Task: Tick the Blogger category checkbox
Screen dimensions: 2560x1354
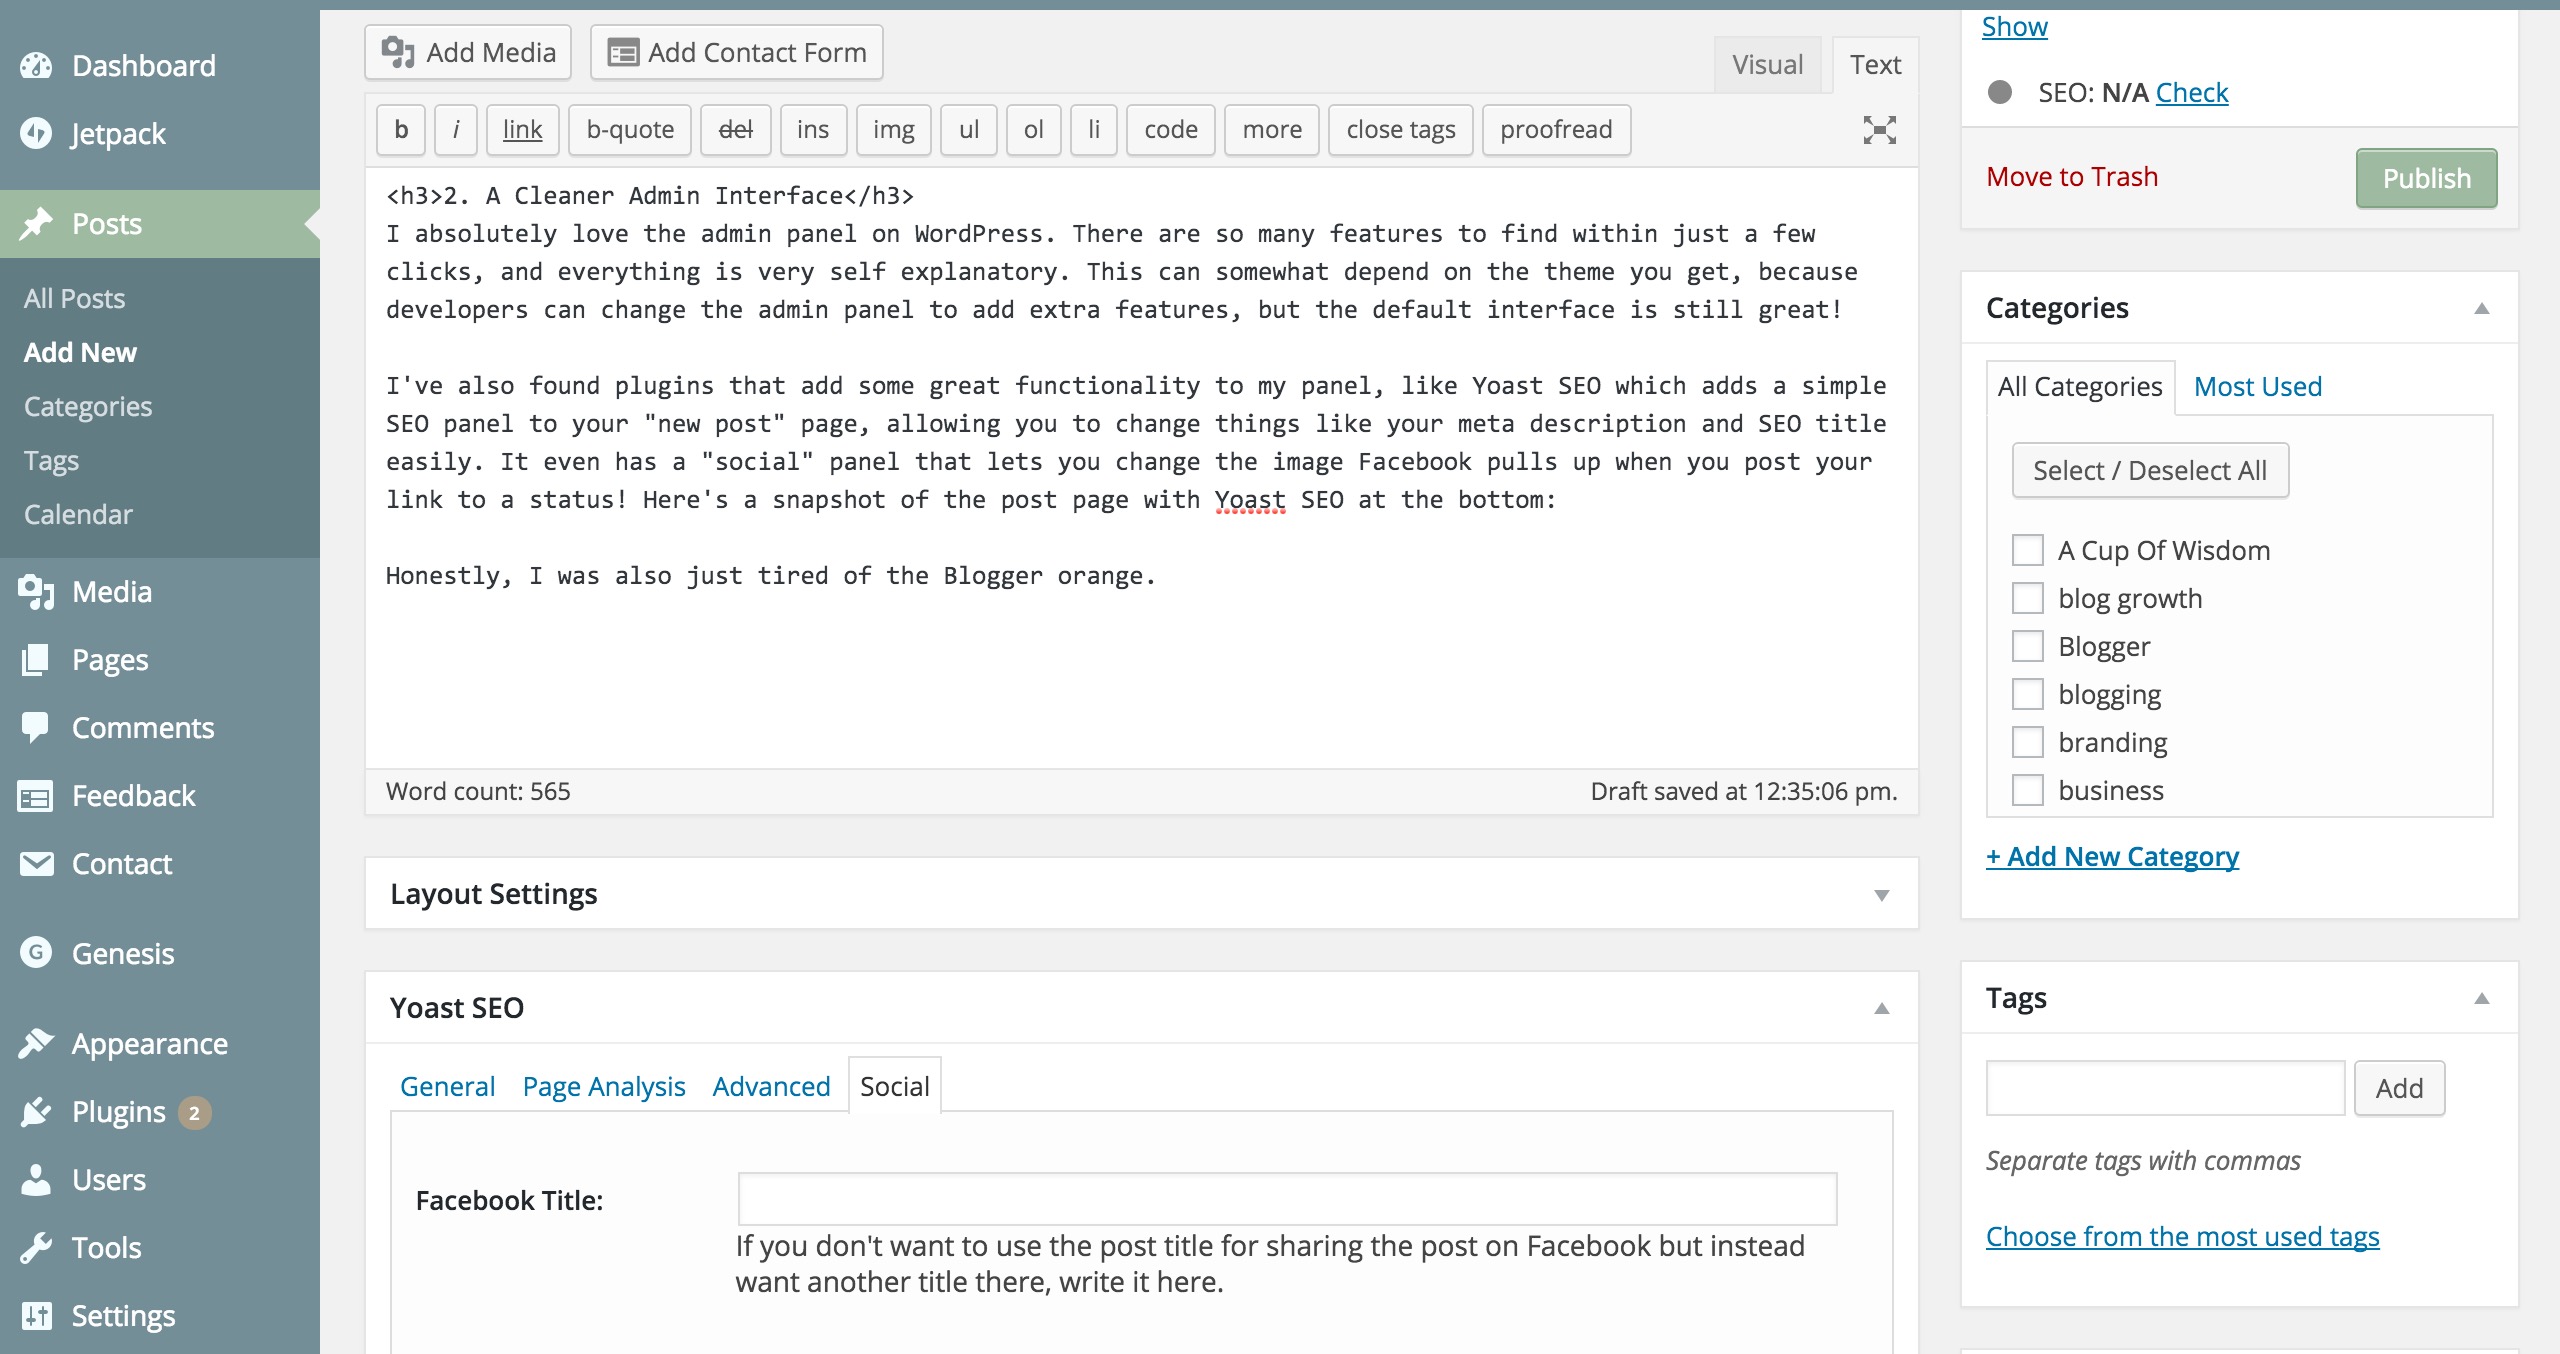Action: tap(2027, 646)
